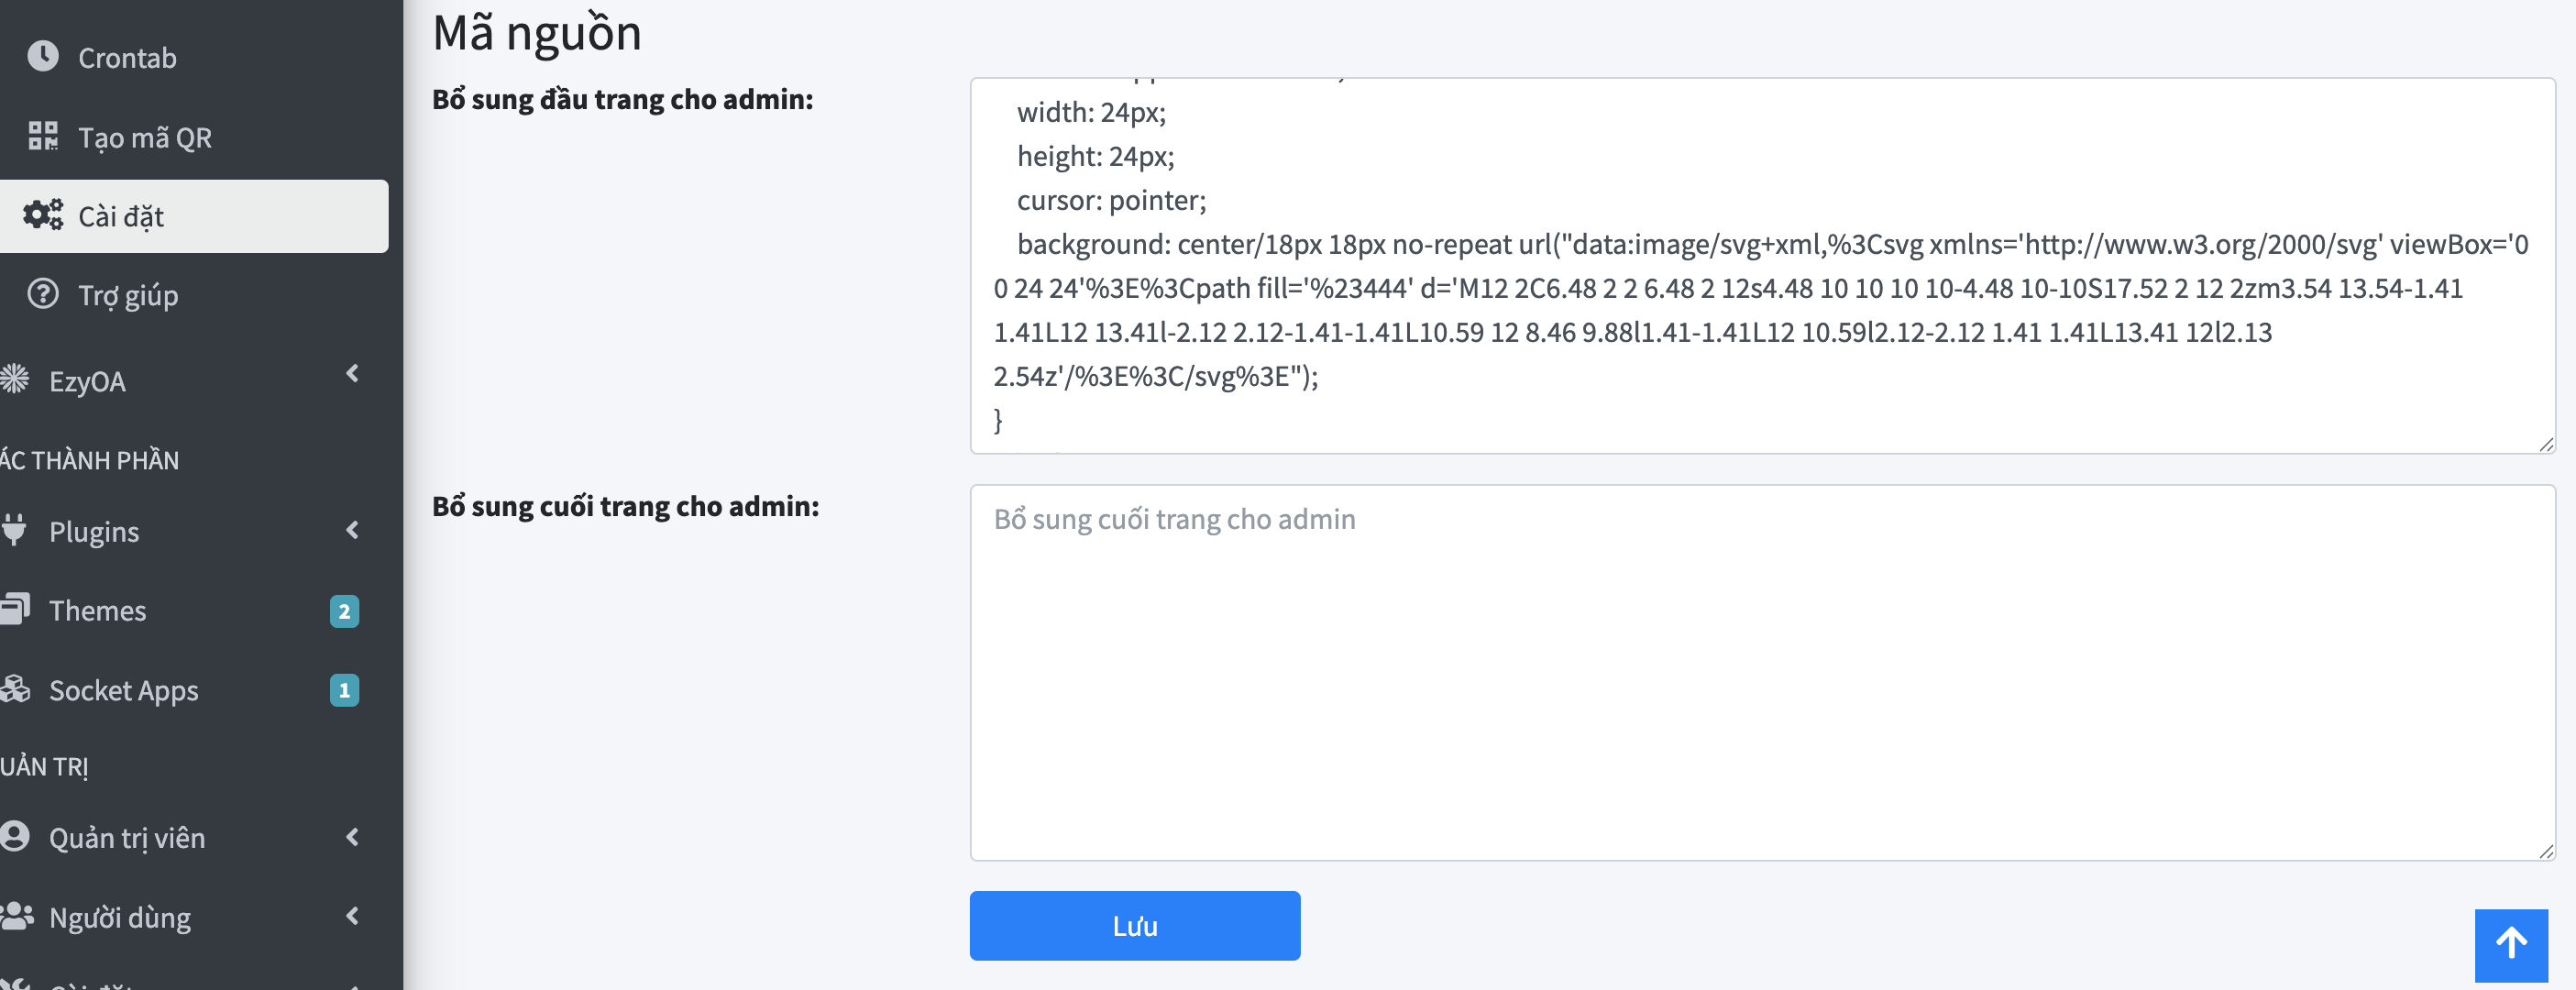
Task: Click the QR code icon
Action: tap(43, 136)
